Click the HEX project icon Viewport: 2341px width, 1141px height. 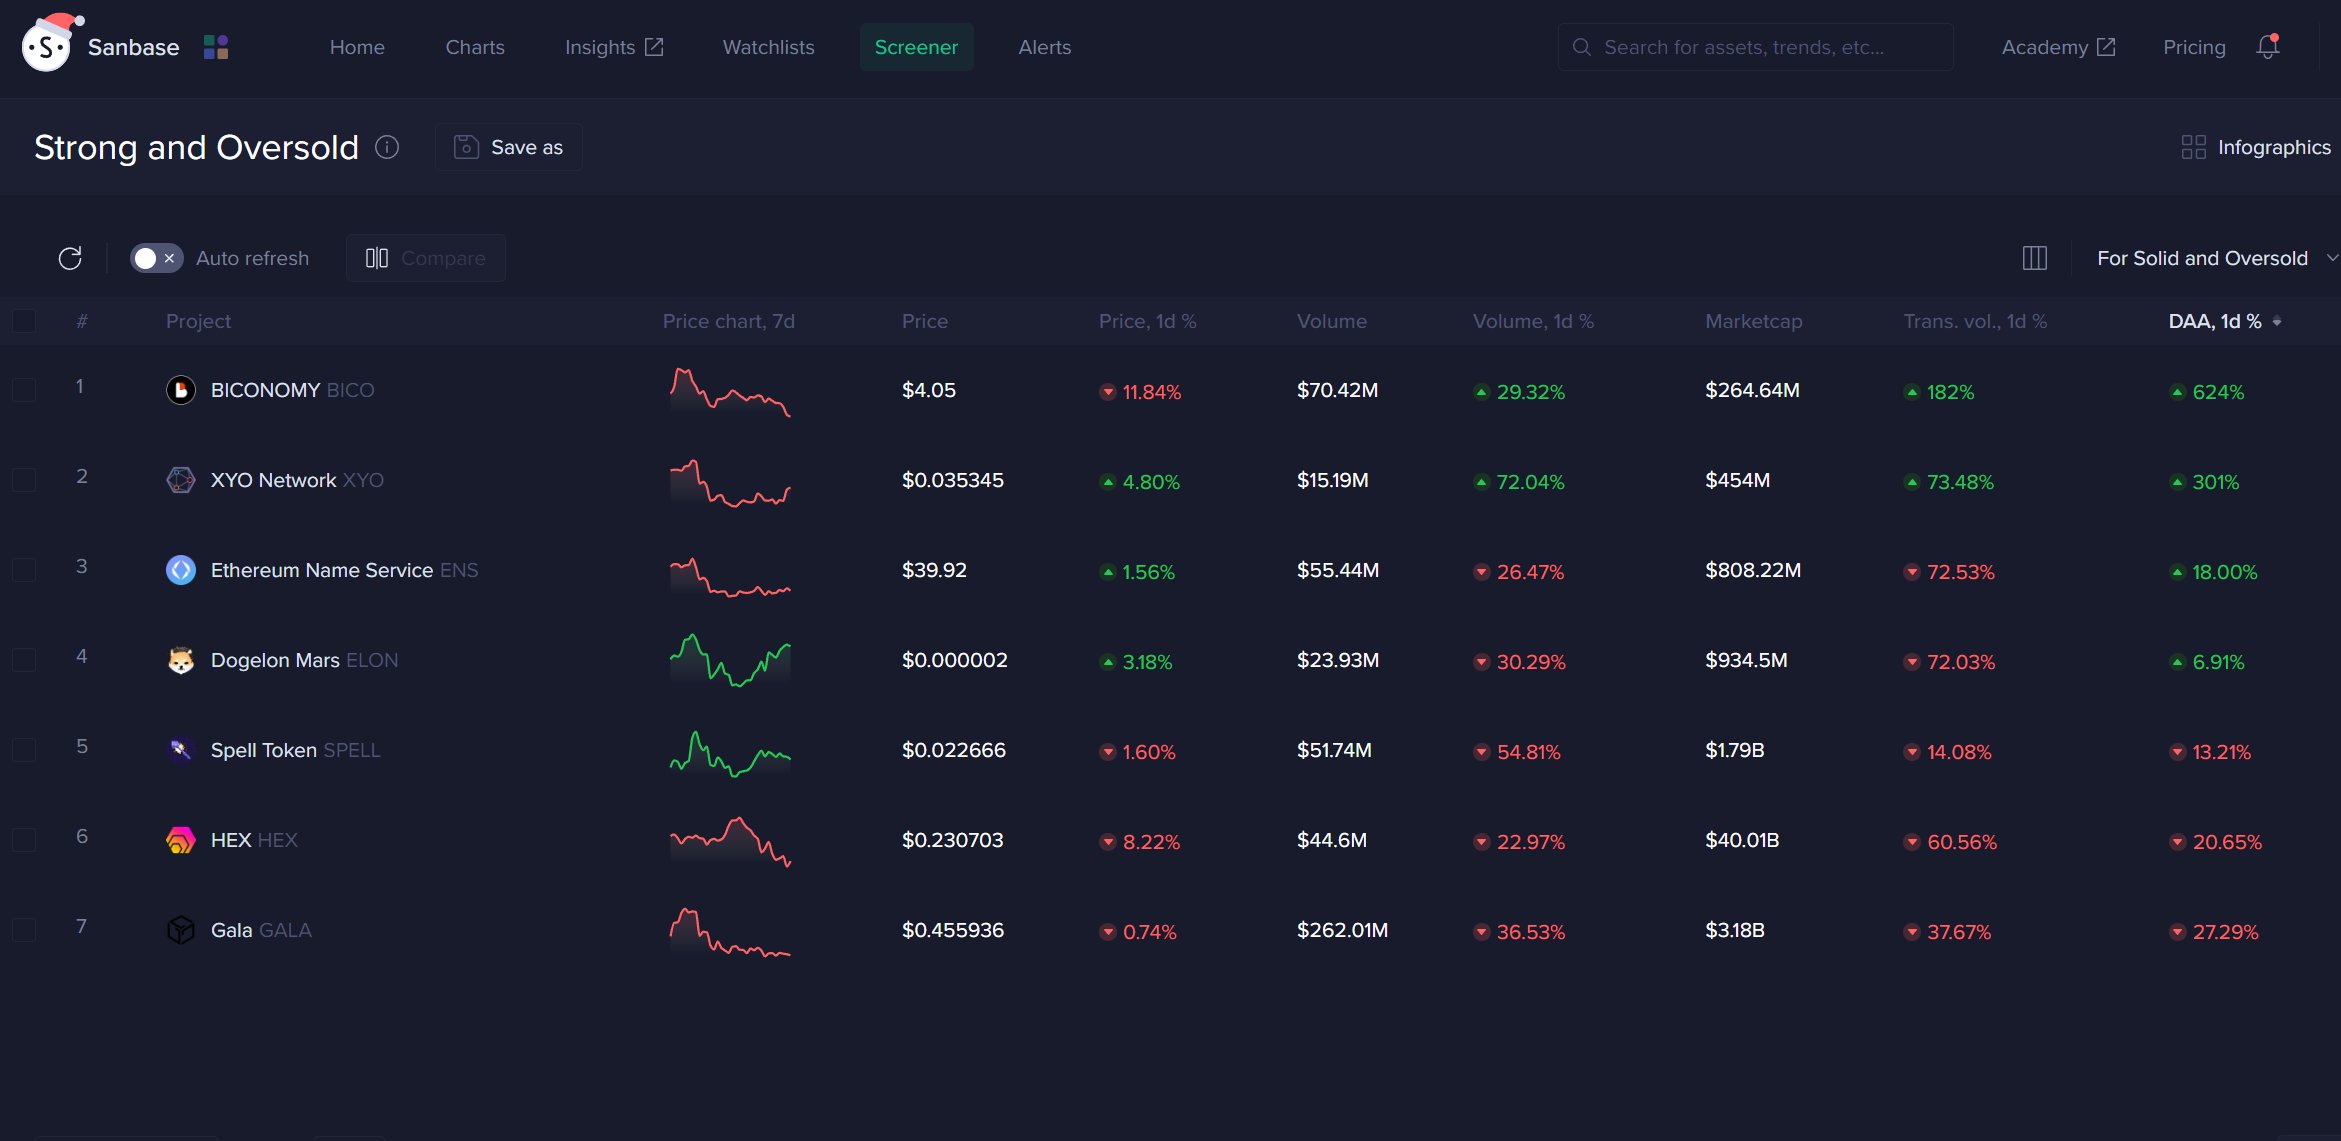coord(181,840)
